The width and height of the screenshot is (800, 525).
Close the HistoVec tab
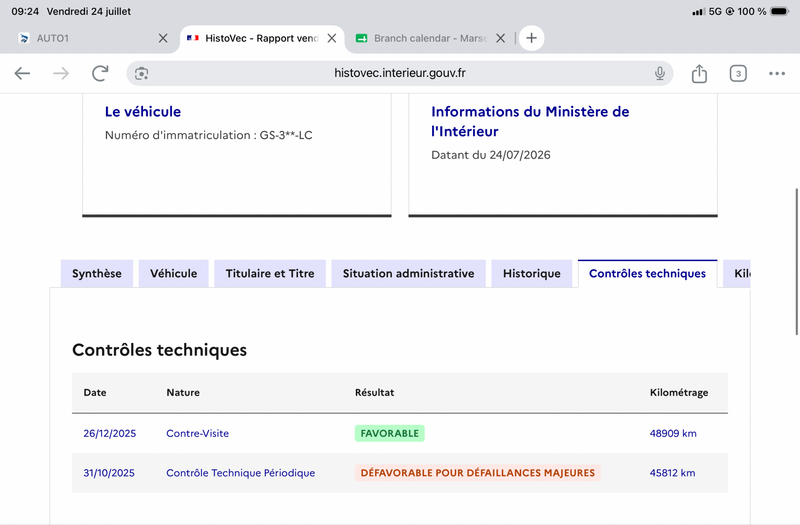(x=332, y=38)
